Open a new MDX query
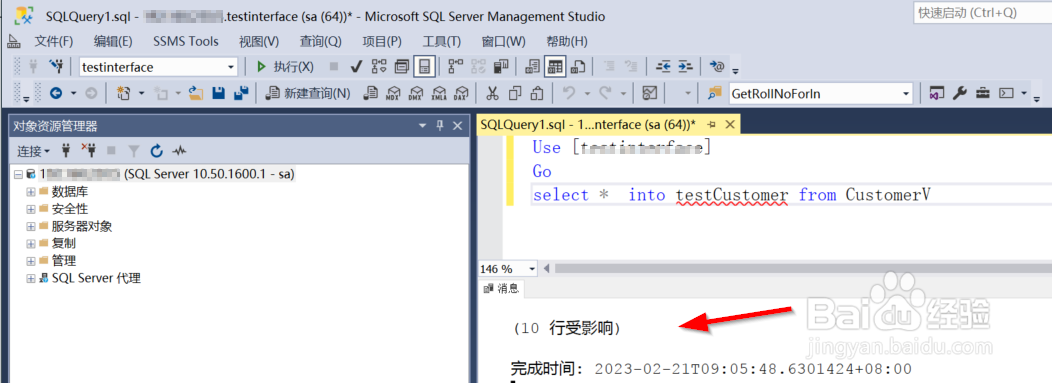1052x383 pixels. (x=393, y=94)
